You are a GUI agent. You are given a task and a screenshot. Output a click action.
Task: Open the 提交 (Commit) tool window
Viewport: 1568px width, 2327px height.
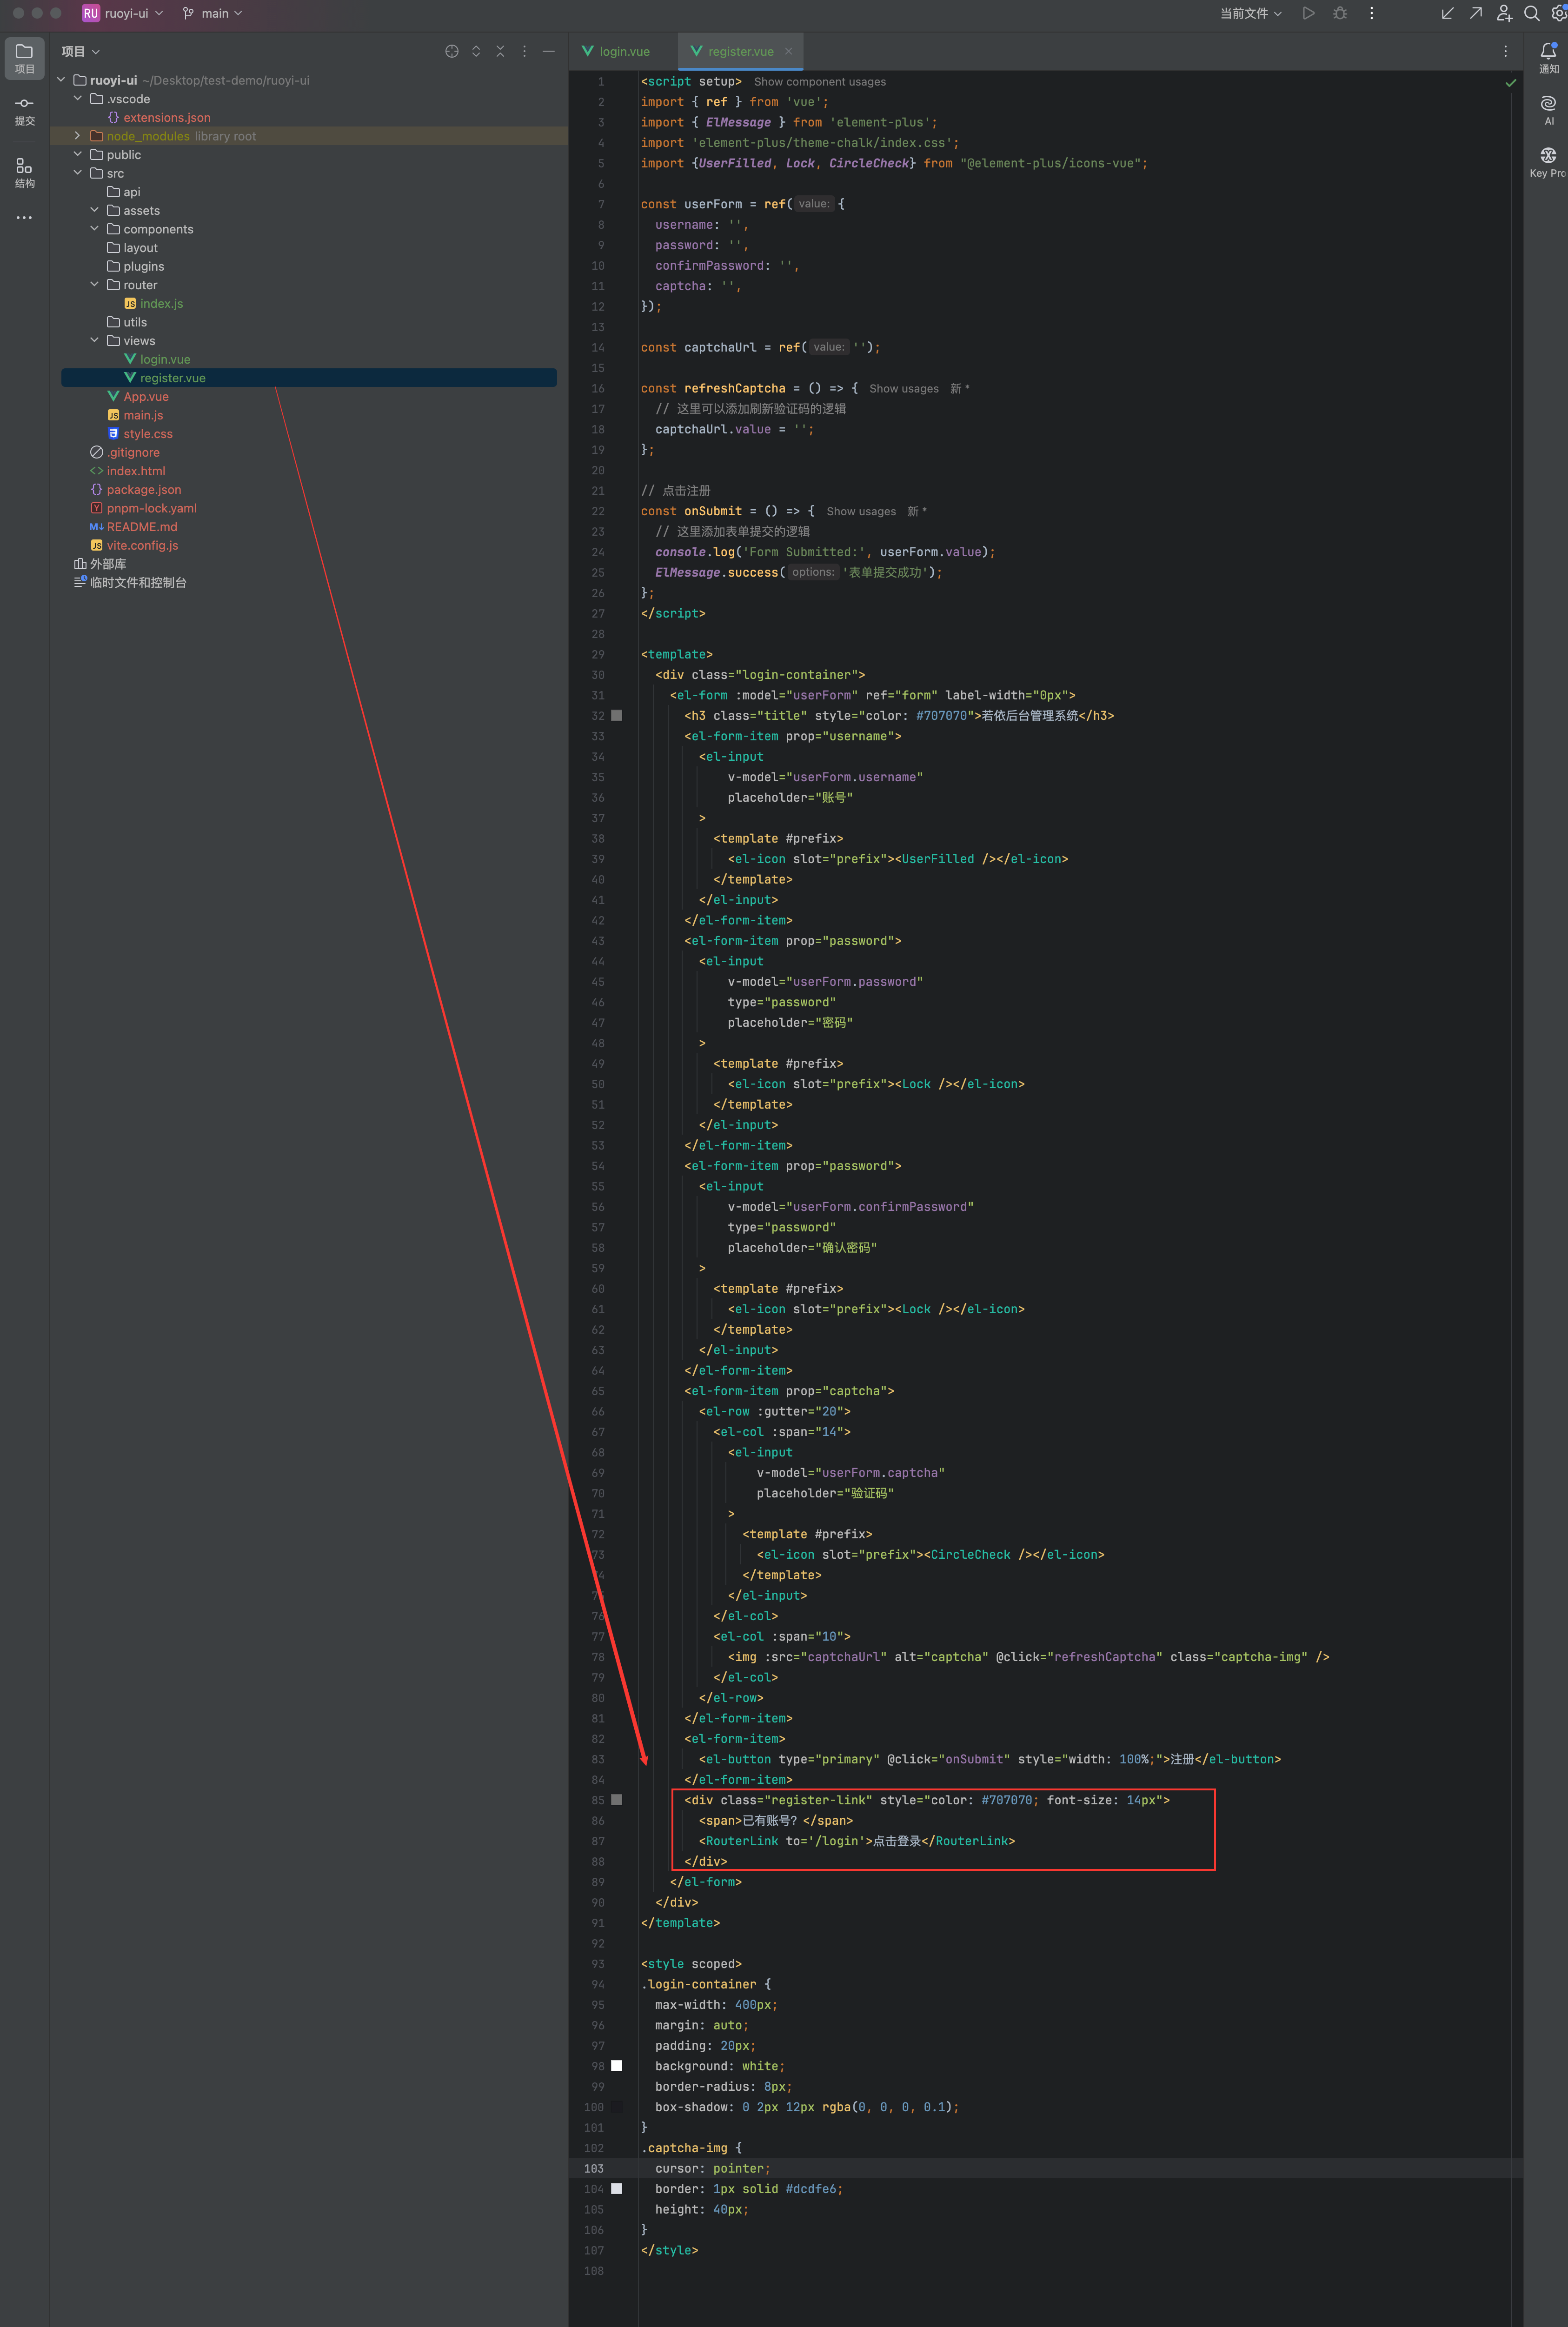[x=24, y=110]
